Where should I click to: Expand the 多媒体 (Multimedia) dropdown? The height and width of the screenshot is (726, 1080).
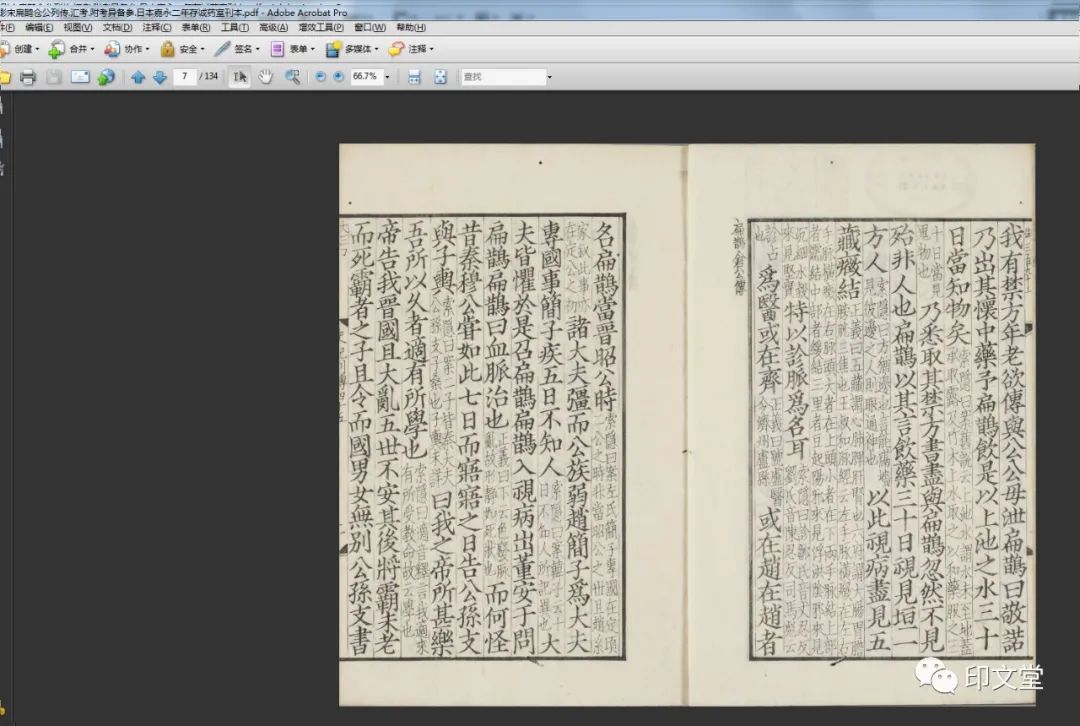(350, 49)
